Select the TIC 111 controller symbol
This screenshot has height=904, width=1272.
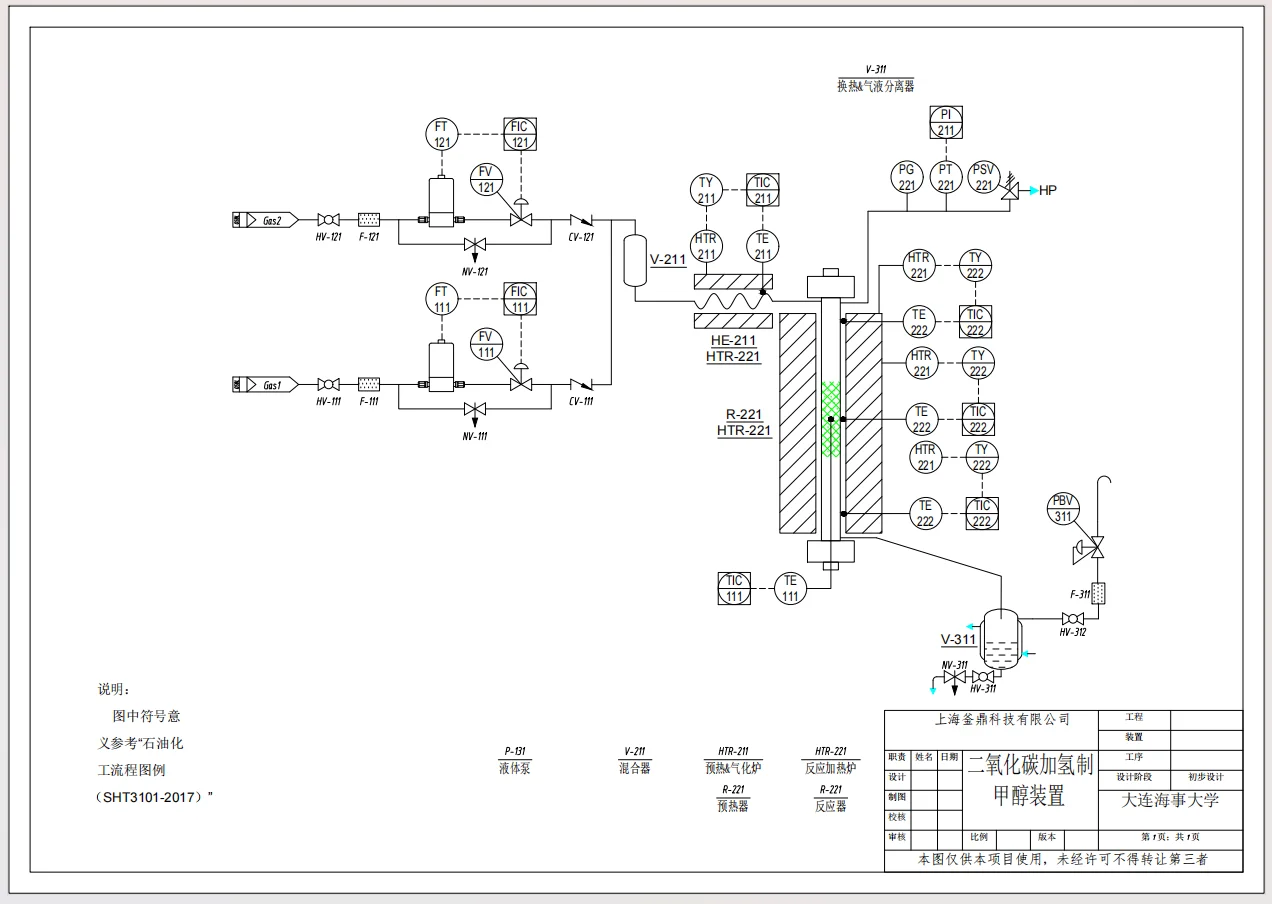pos(735,588)
